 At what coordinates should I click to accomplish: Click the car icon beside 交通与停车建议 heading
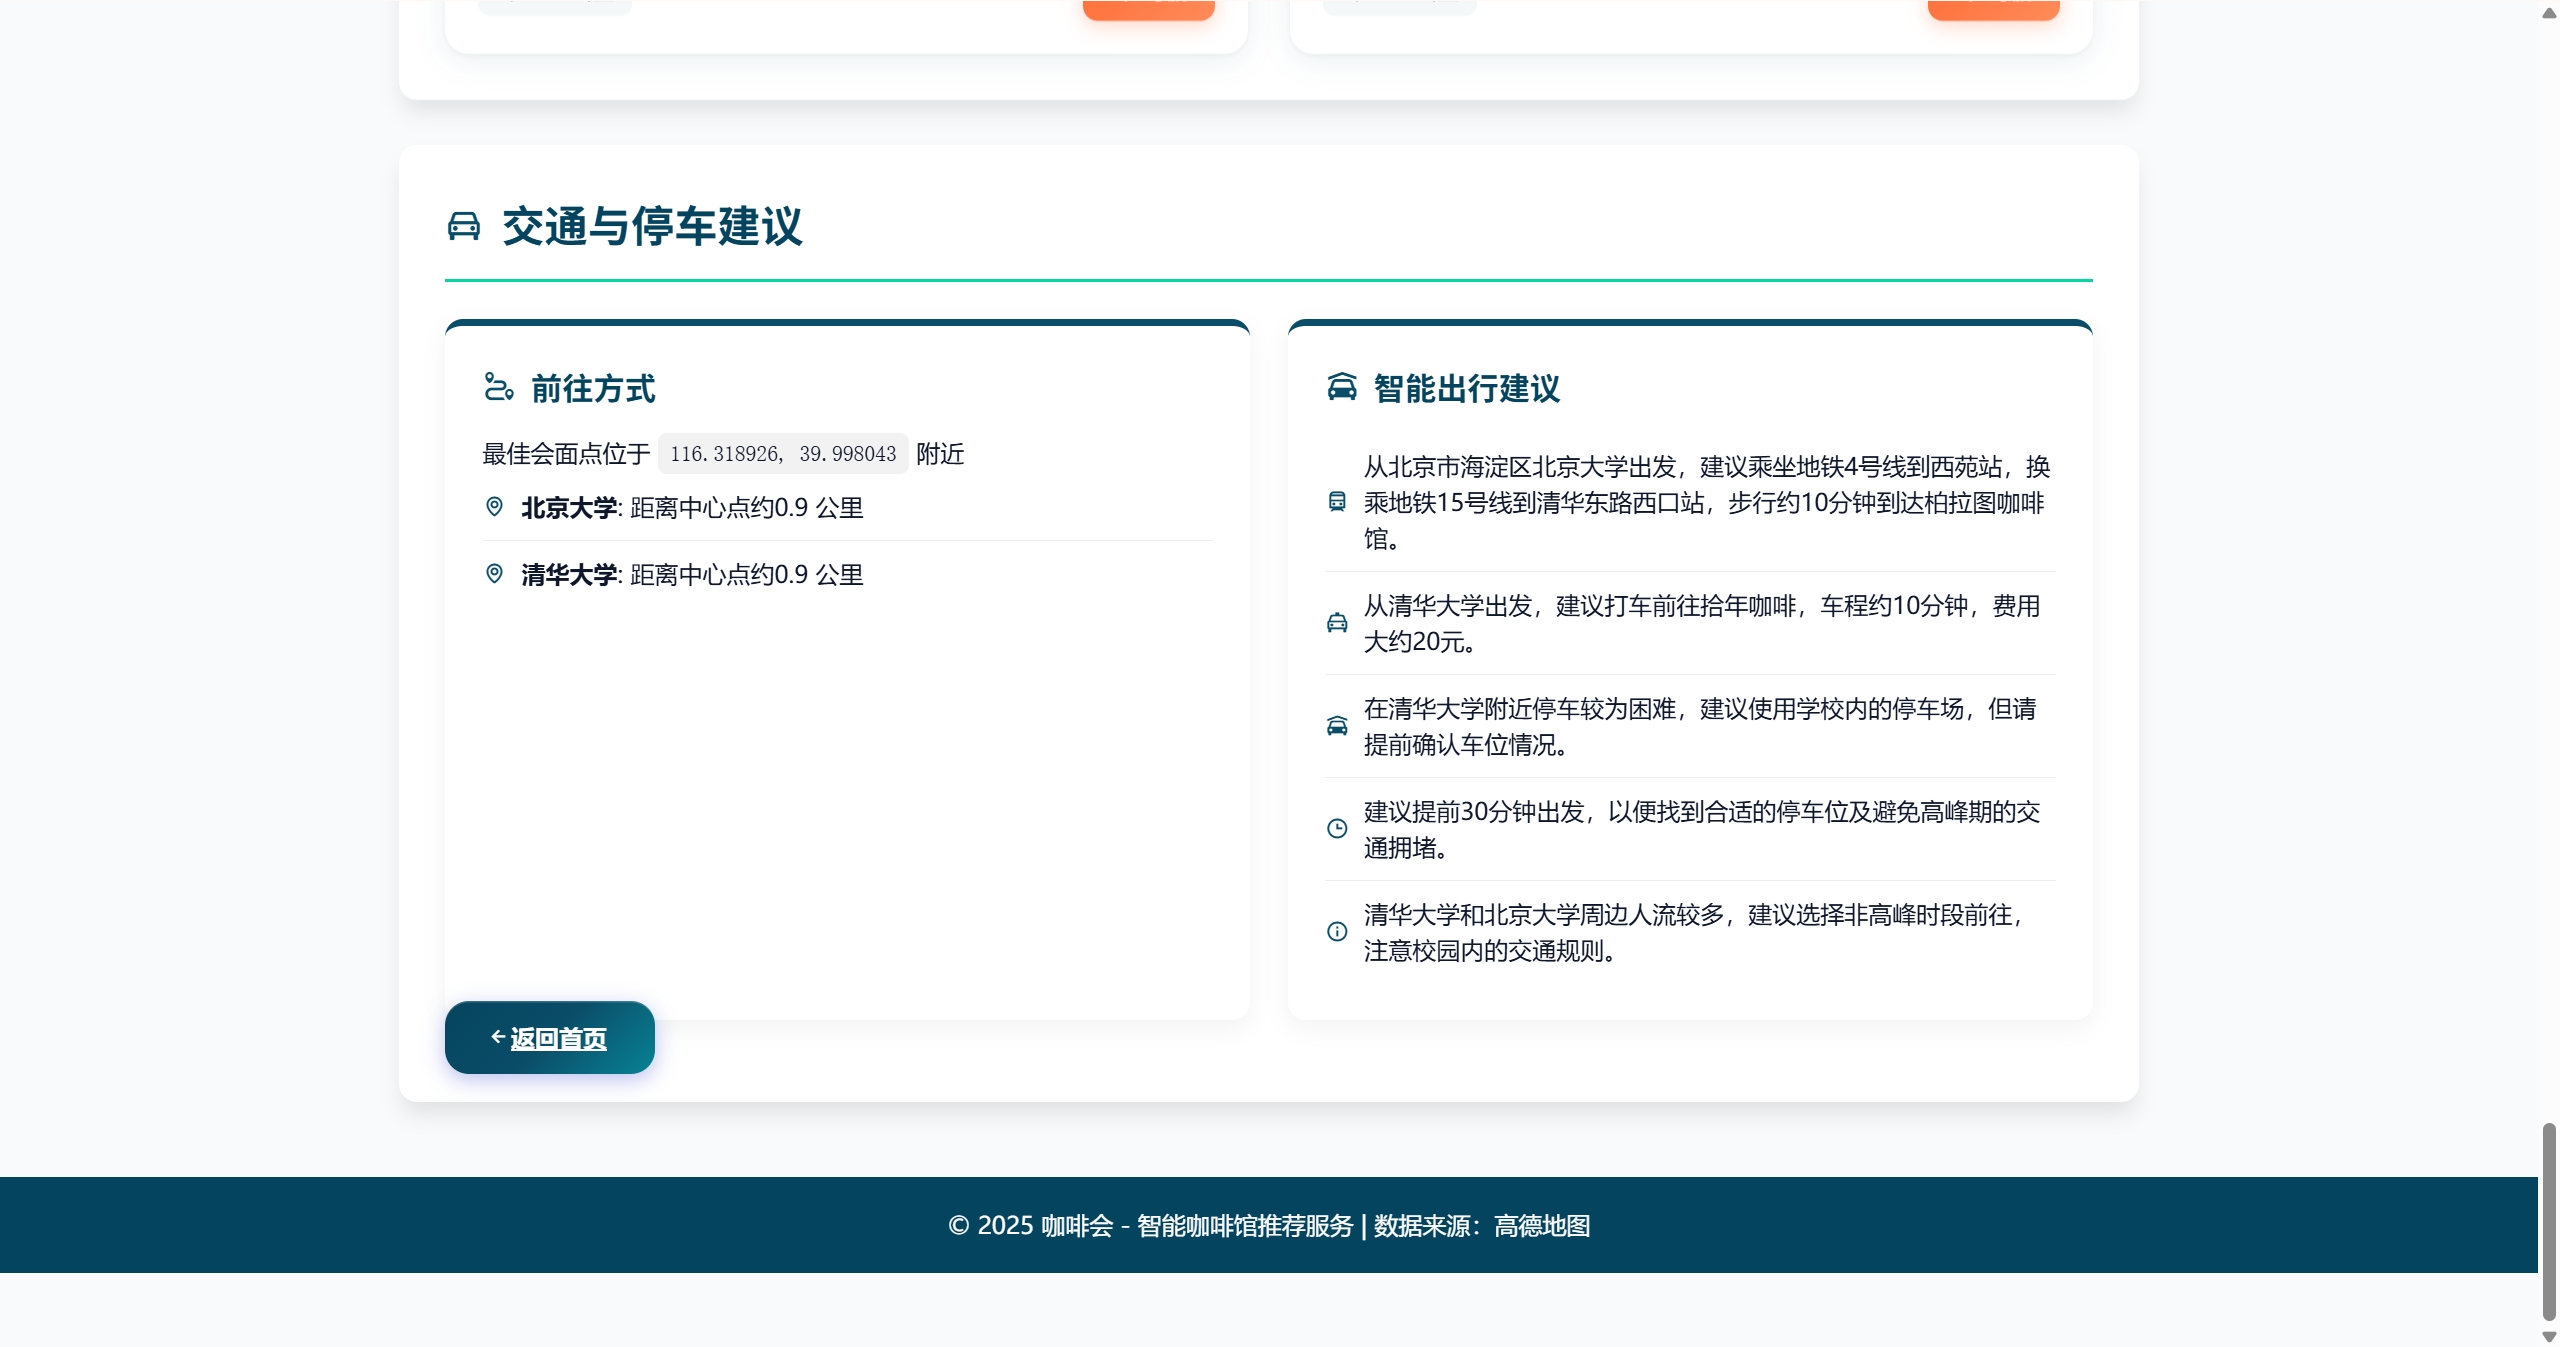pos(463,226)
